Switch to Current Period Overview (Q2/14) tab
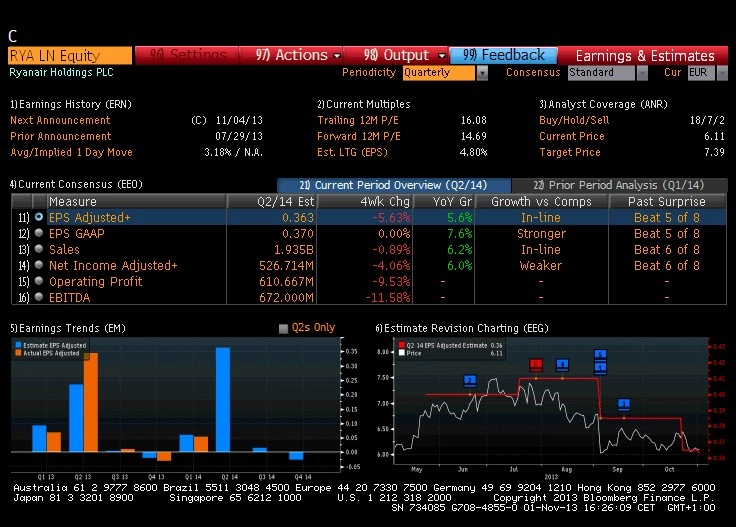This screenshot has width=736, height=527. pos(393,185)
